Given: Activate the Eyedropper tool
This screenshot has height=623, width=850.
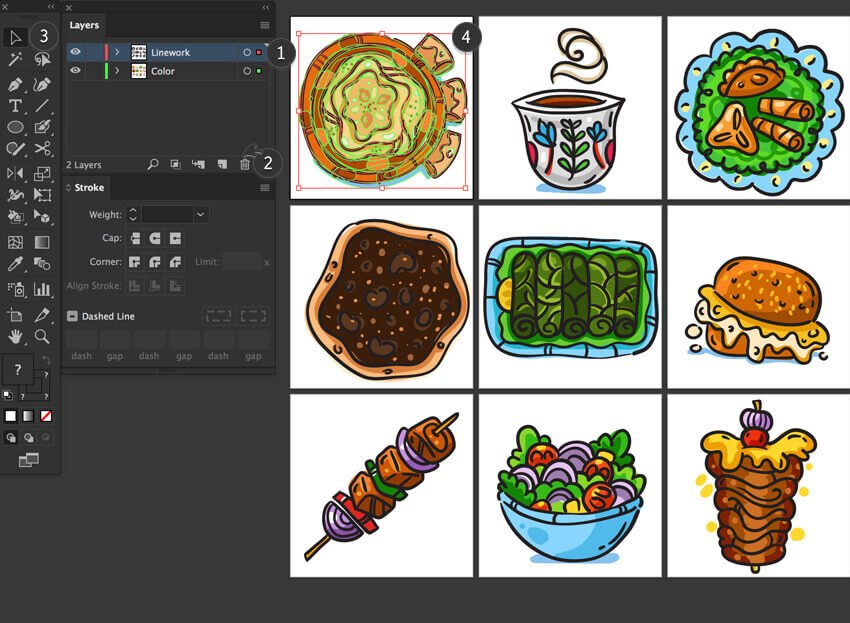Looking at the screenshot, I should pos(16,265).
